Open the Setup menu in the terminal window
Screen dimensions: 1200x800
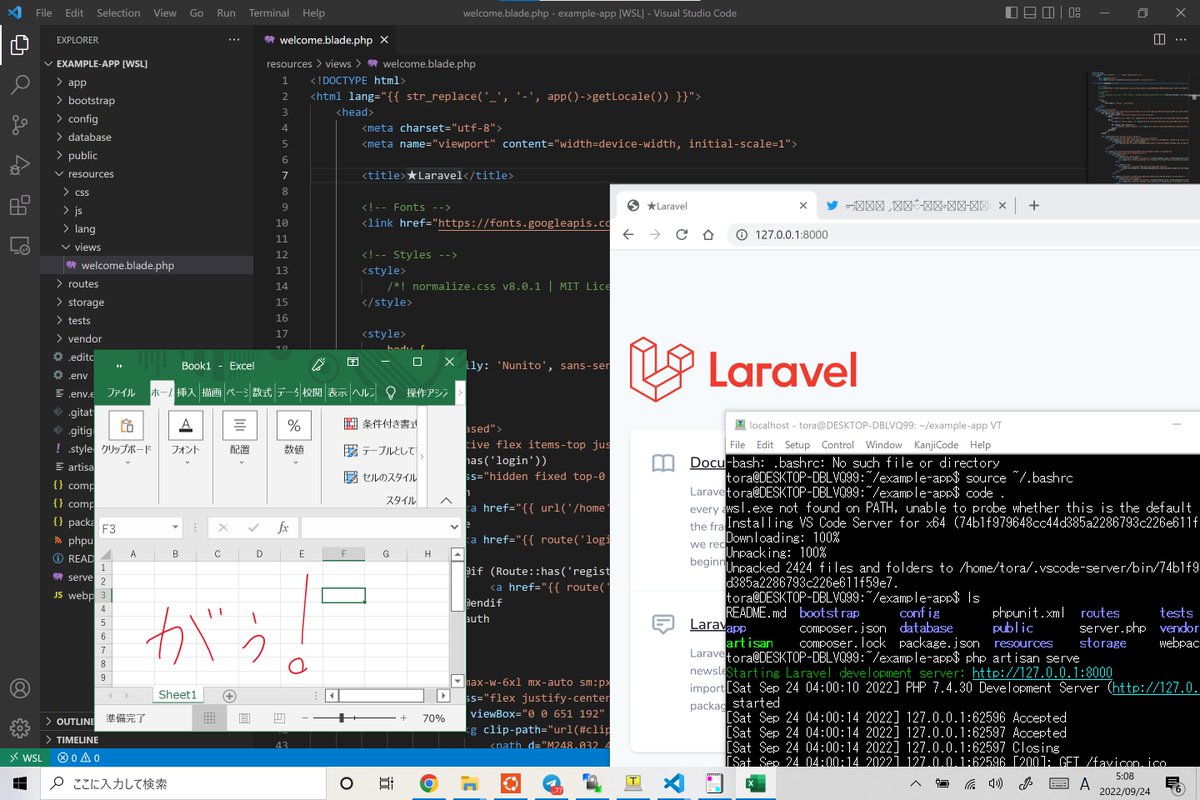(797, 444)
